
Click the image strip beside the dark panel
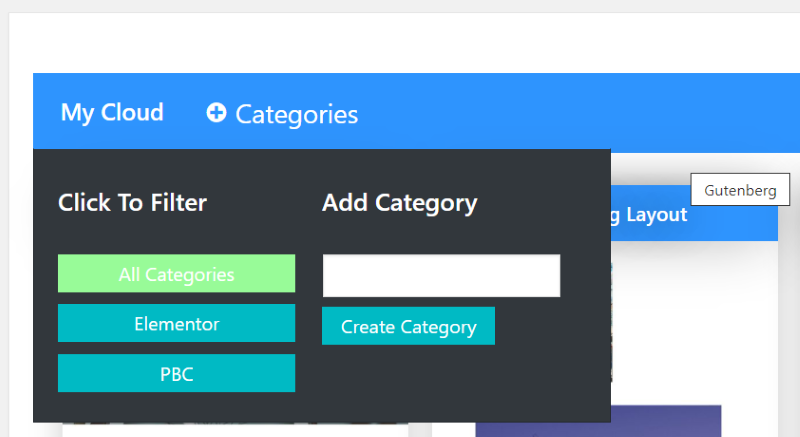(x=612, y=322)
